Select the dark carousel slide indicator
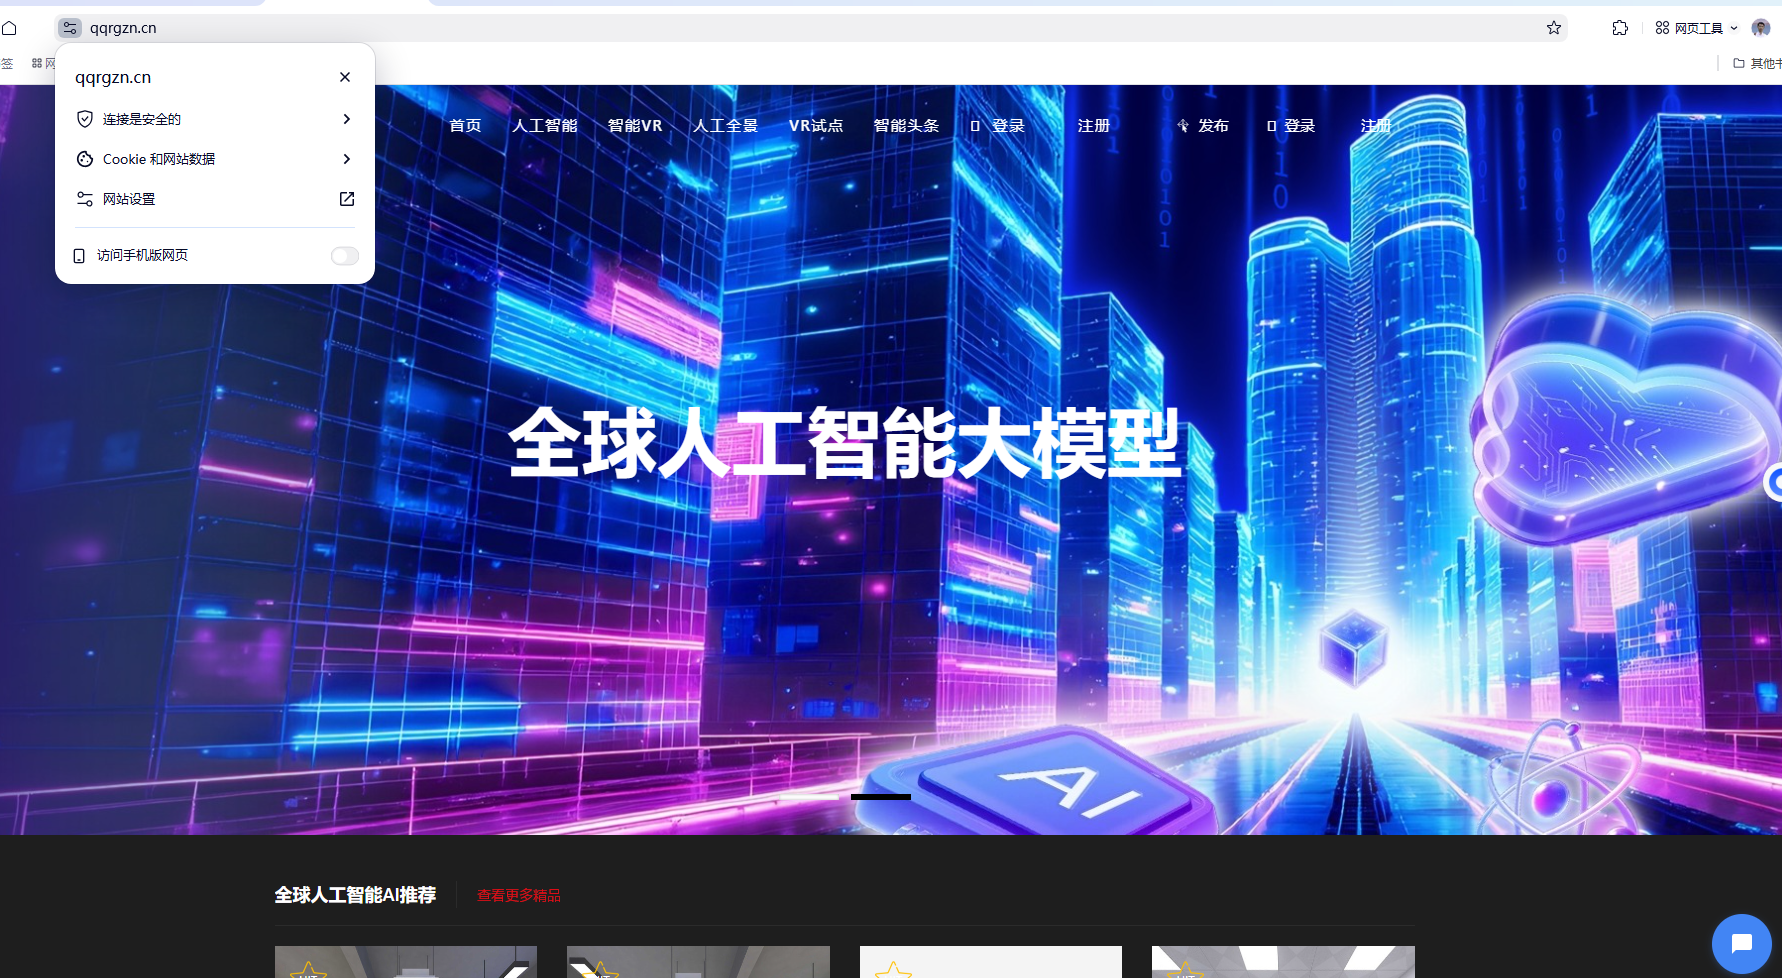The height and width of the screenshot is (978, 1782). pyautogui.click(x=880, y=797)
